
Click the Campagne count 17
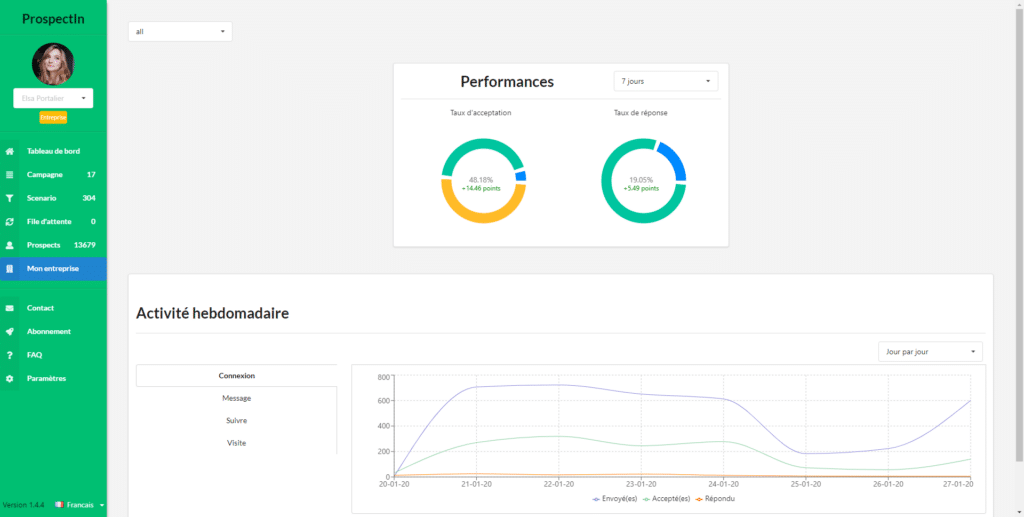click(91, 175)
